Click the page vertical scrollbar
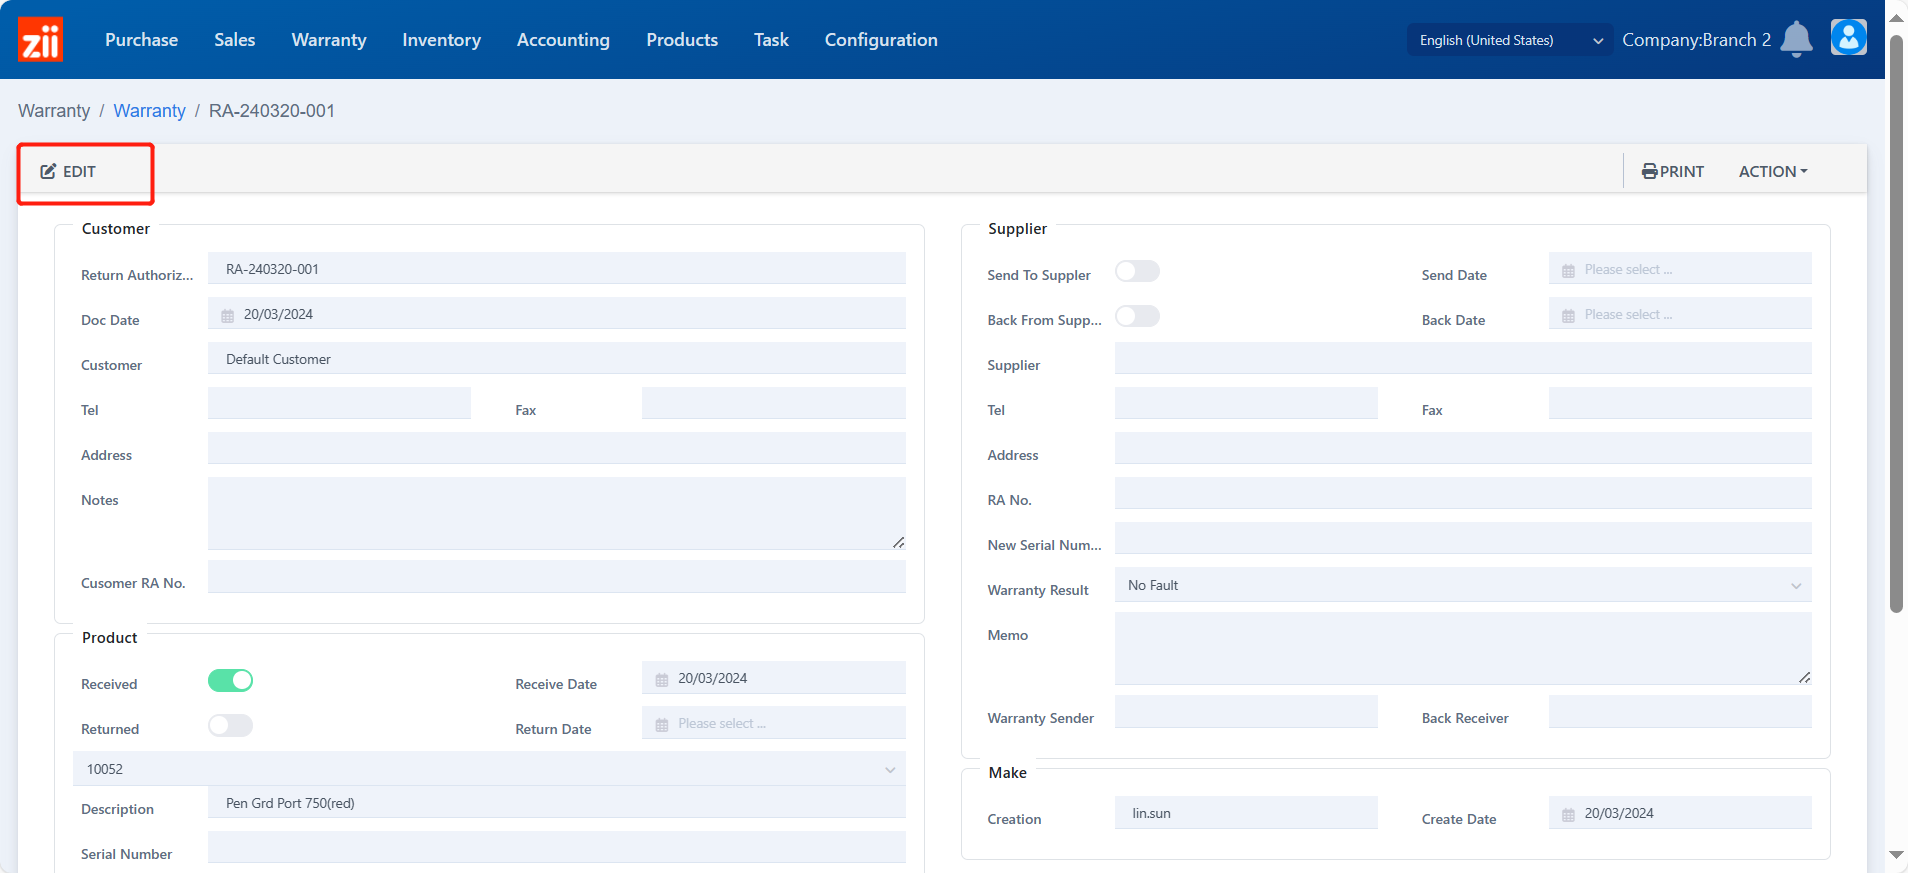This screenshot has width=1908, height=873. (x=1896, y=324)
